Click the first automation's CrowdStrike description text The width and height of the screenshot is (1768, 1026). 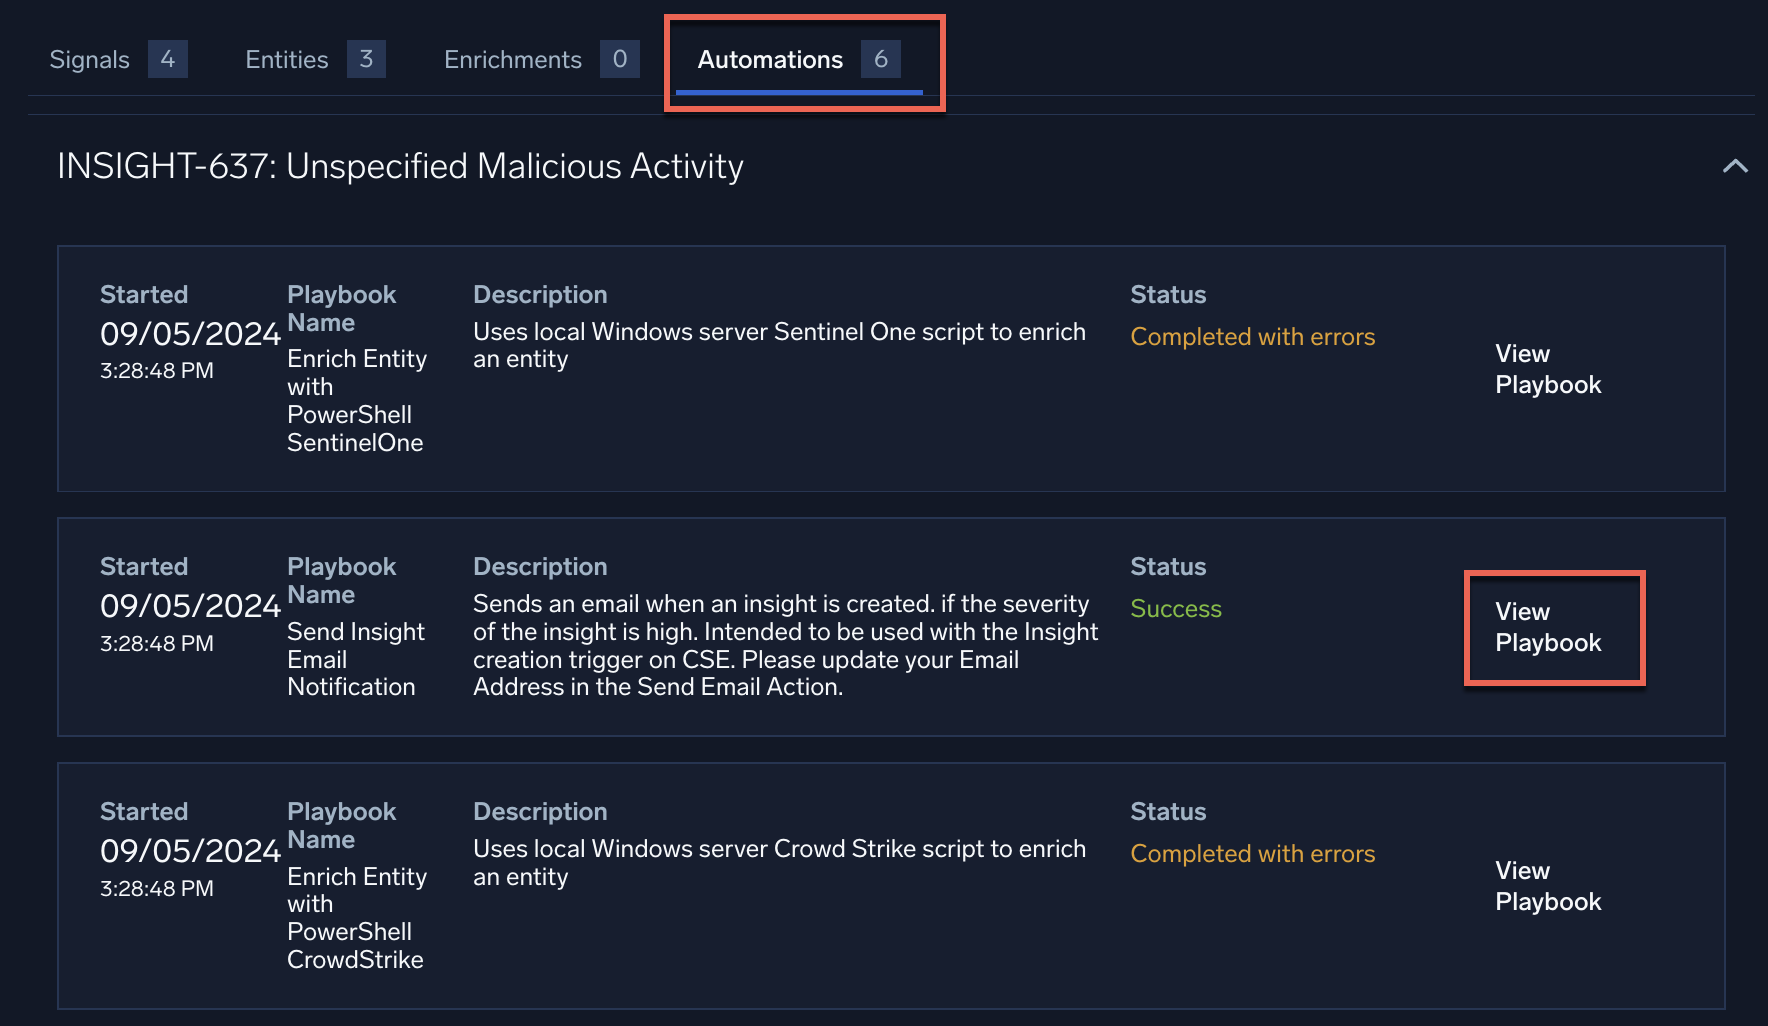(x=780, y=862)
